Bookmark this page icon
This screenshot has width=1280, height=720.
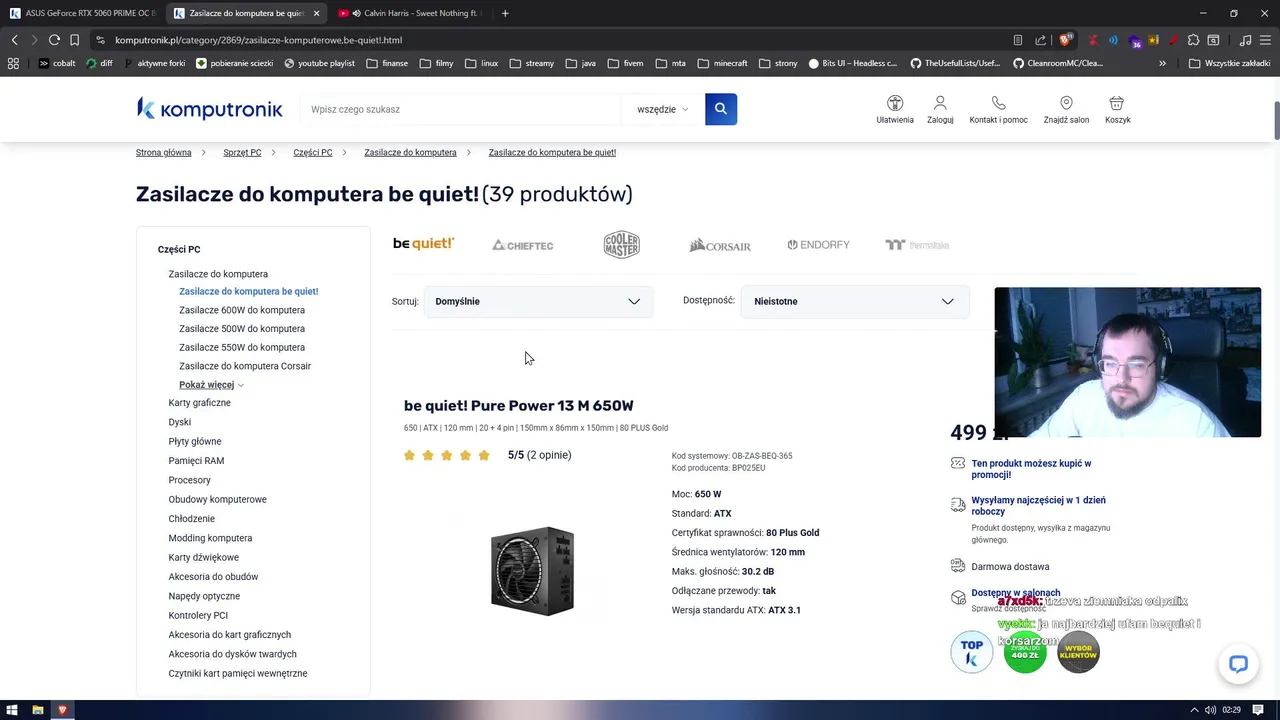74,40
